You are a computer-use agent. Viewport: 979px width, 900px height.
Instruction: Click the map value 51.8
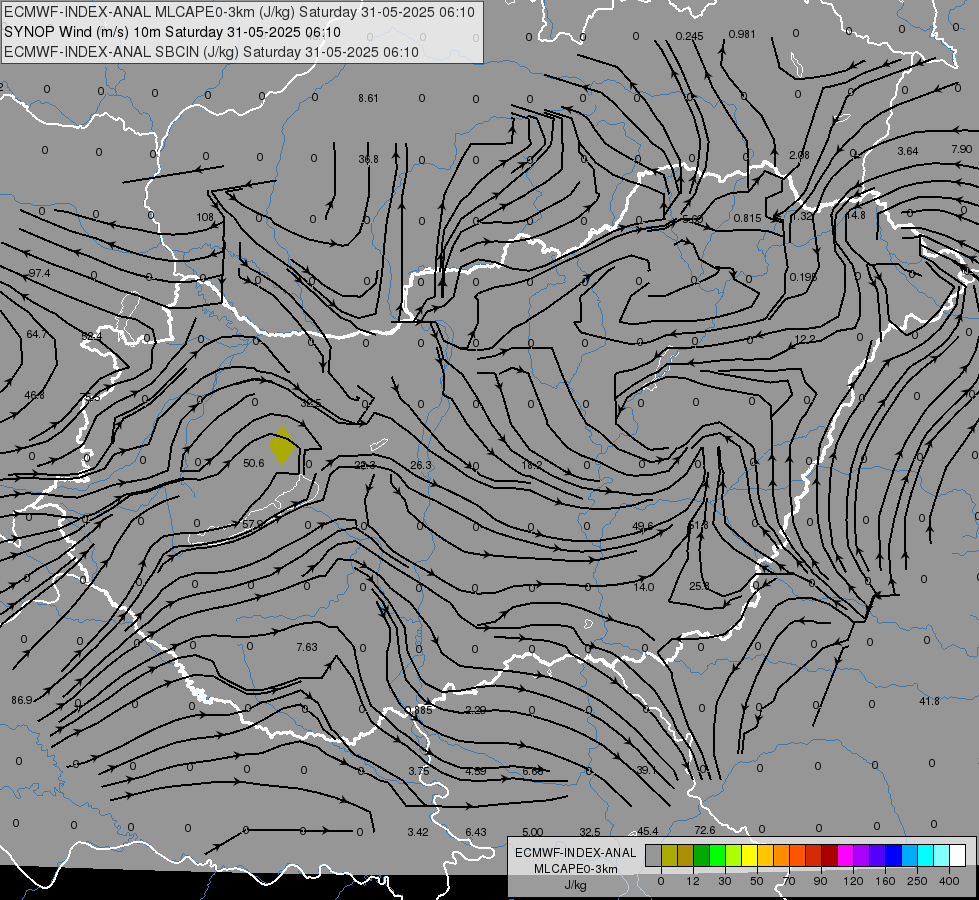click(698, 525)
